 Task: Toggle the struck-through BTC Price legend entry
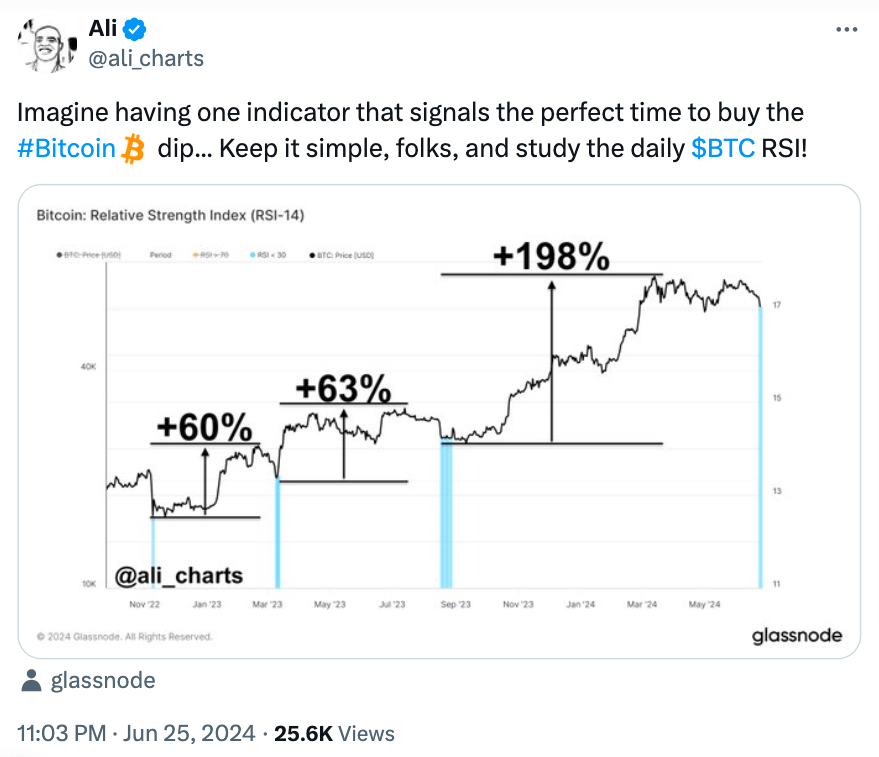(89, 255)
